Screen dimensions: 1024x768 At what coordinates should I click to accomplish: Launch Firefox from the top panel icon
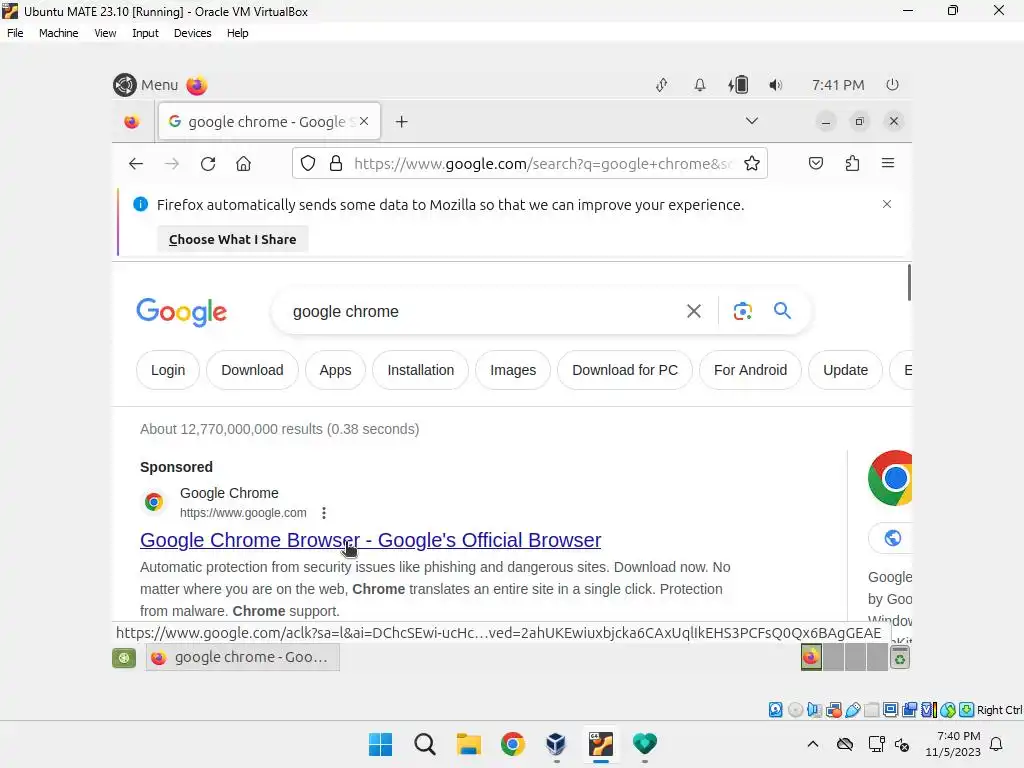tap(197, 85)
